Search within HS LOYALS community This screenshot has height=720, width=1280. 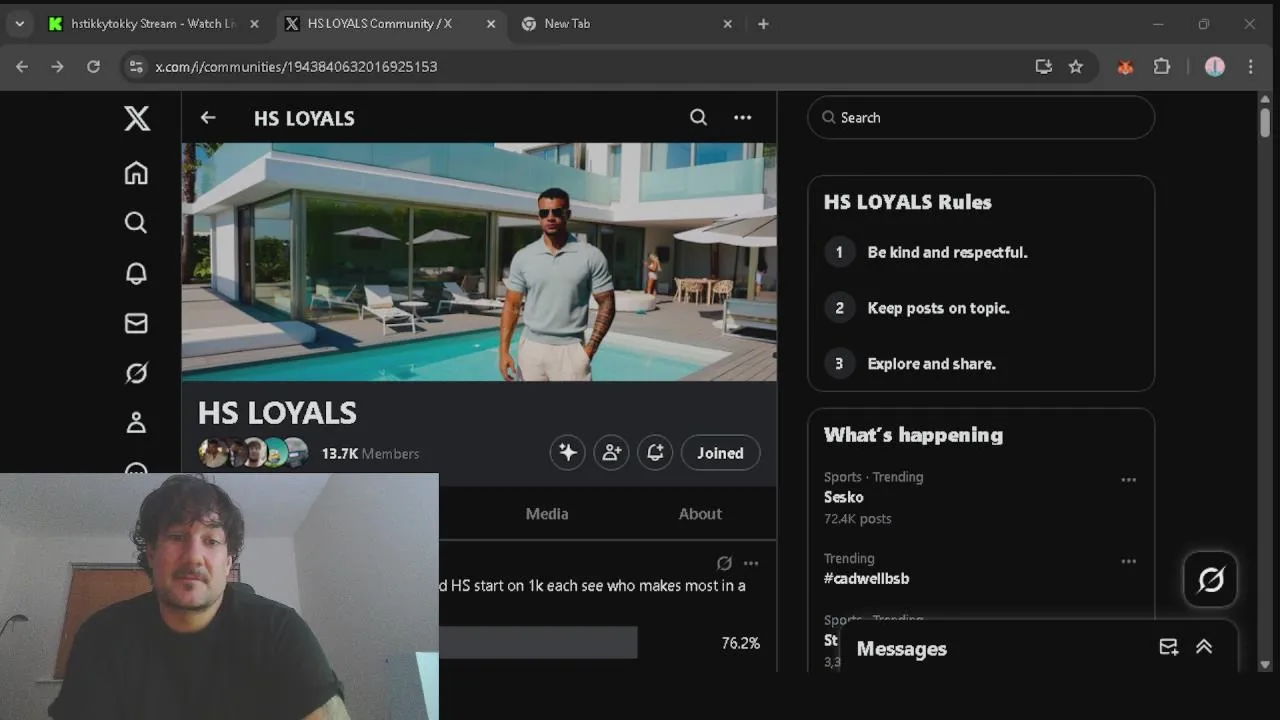(698, 118)
